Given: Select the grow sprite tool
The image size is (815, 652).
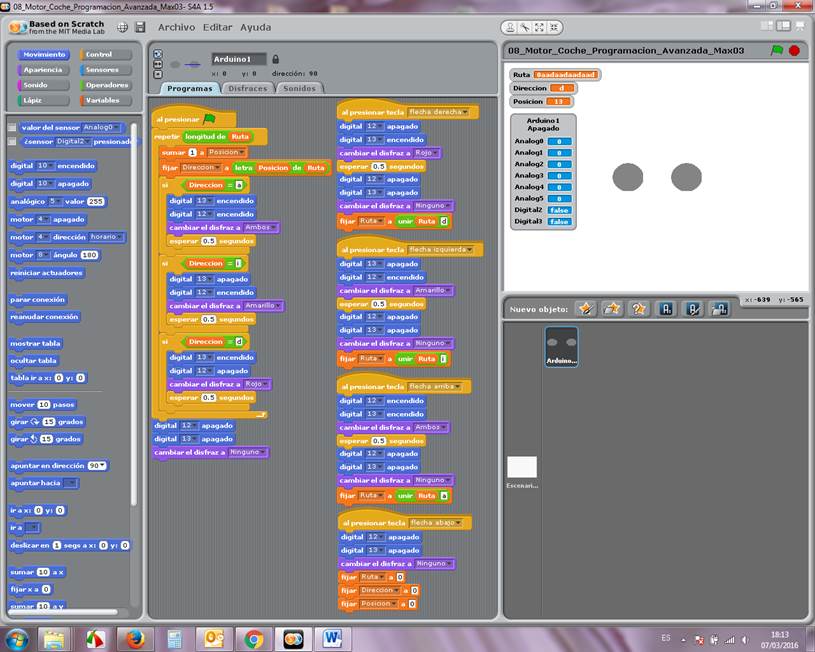Looking at the screenshot, I should point(540,28).
